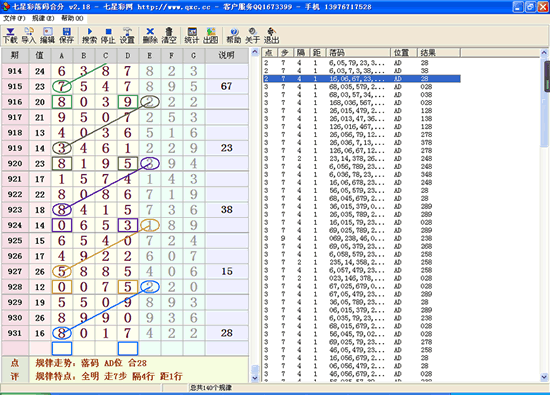The width and height of the screenshot is (550, 395).
Task: Click circled 7 in row 915 column A
Action: pos(62,86)
